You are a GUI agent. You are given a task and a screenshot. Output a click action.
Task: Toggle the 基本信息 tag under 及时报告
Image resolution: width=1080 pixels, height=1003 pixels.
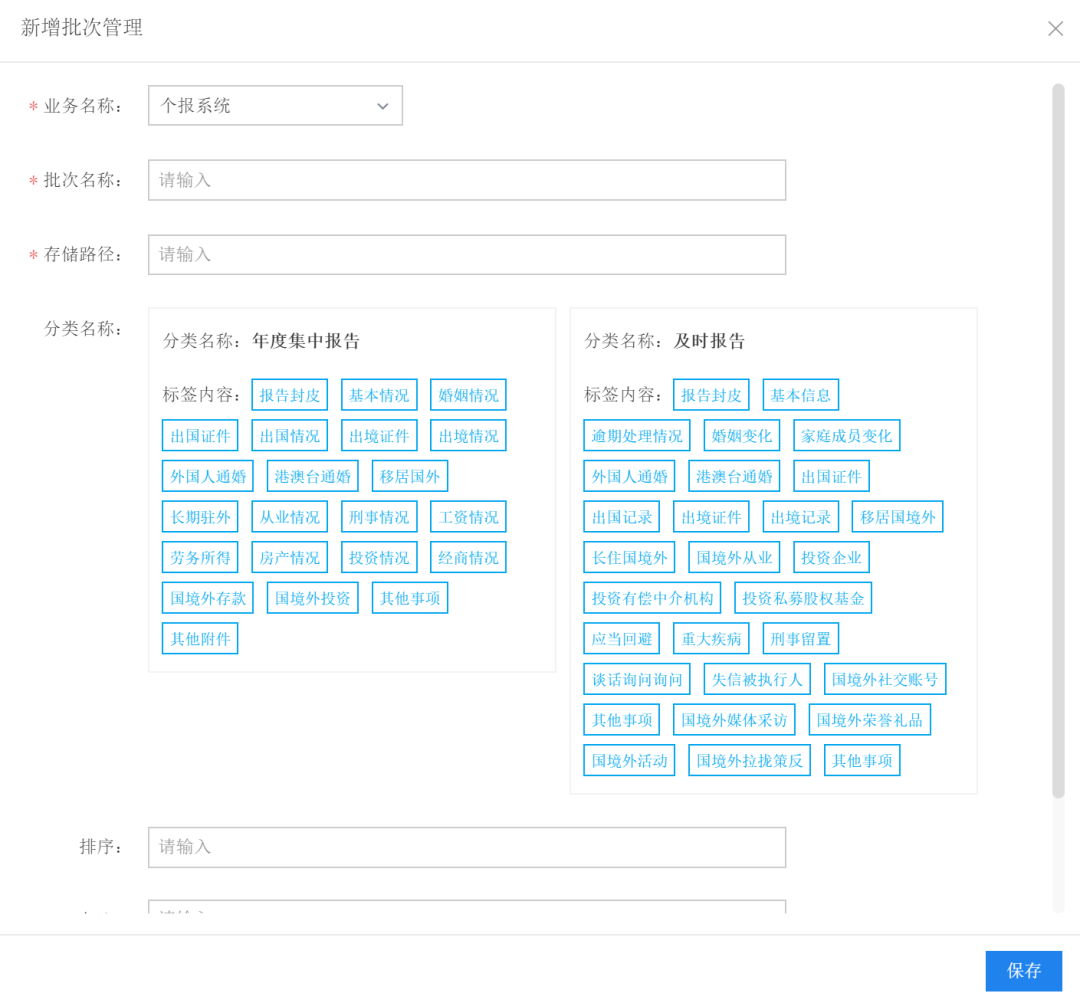800,394
